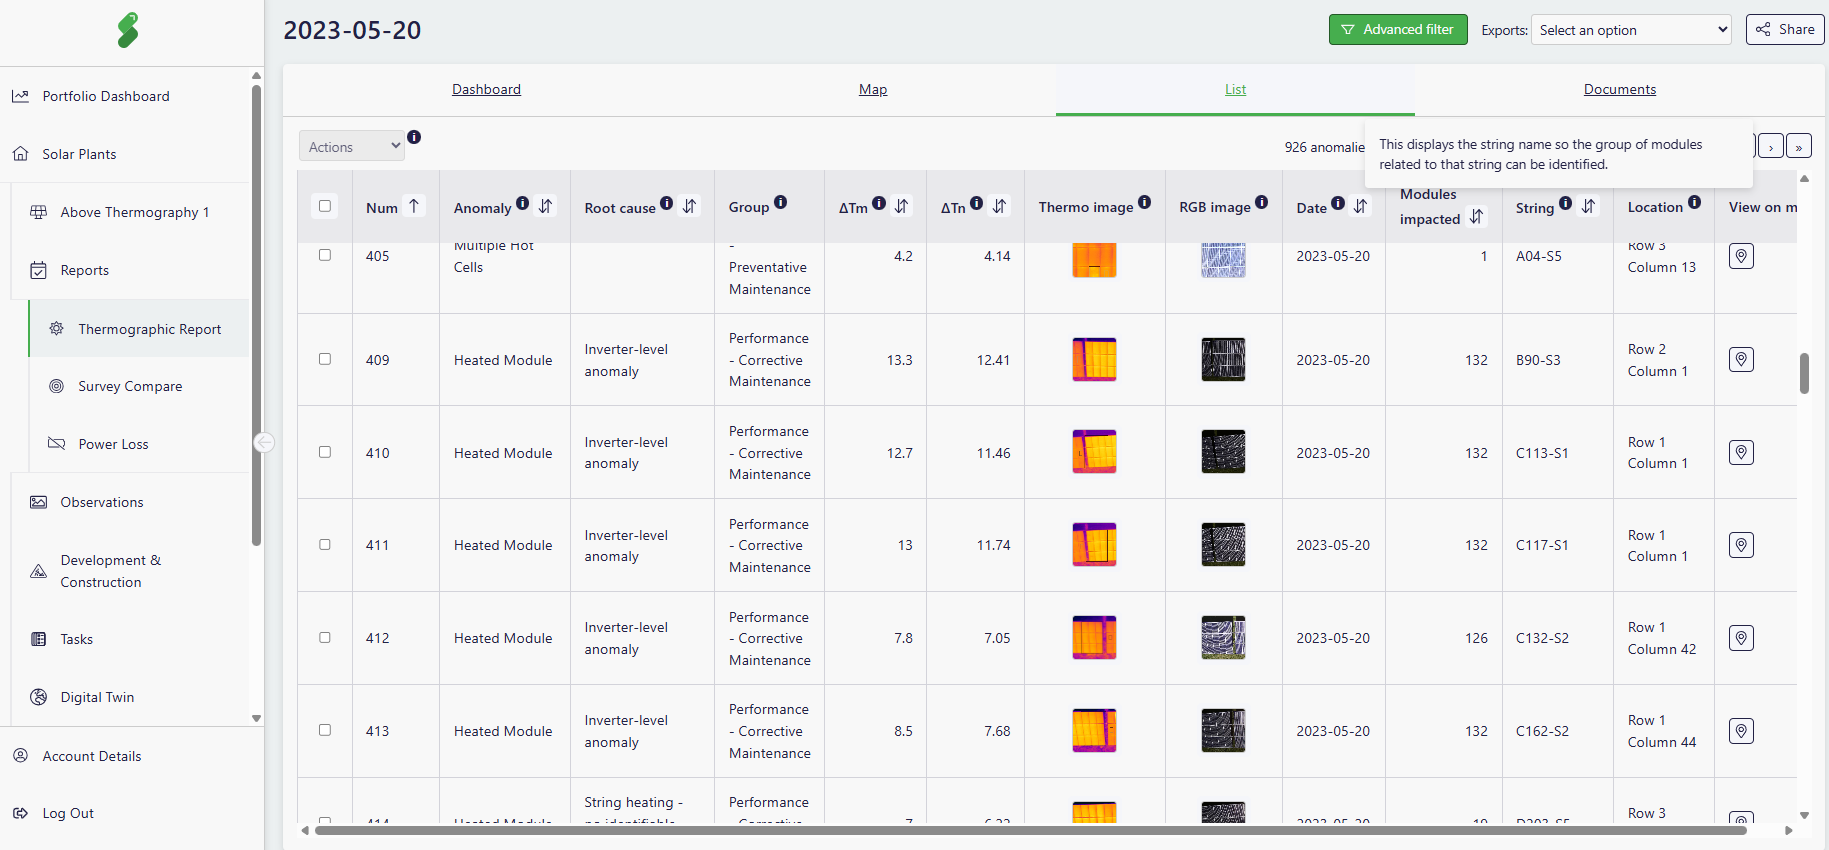
Task: Go to the last page of results
Action: click(1798, 146)
